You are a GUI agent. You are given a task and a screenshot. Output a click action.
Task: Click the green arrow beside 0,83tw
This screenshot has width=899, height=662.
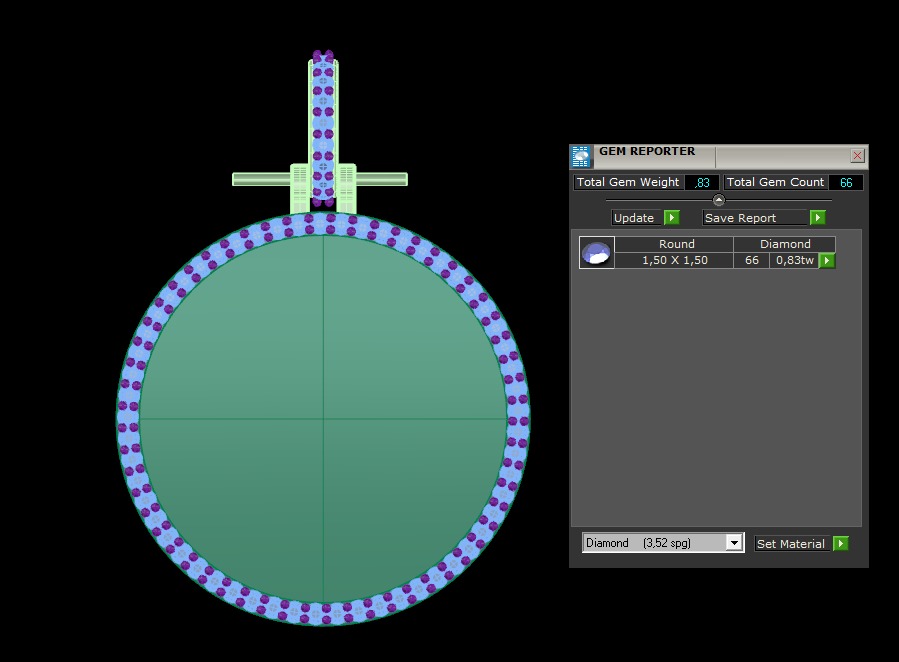827,261
